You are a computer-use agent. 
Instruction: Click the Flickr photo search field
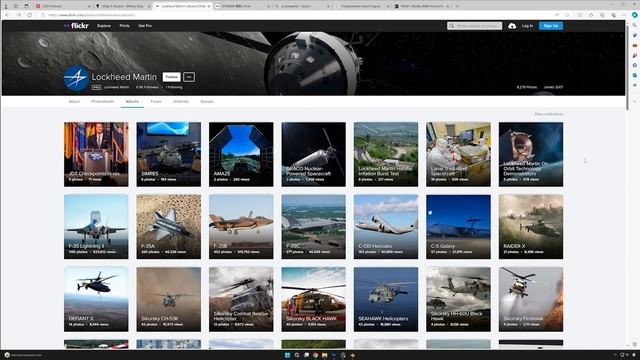[474, 26]
